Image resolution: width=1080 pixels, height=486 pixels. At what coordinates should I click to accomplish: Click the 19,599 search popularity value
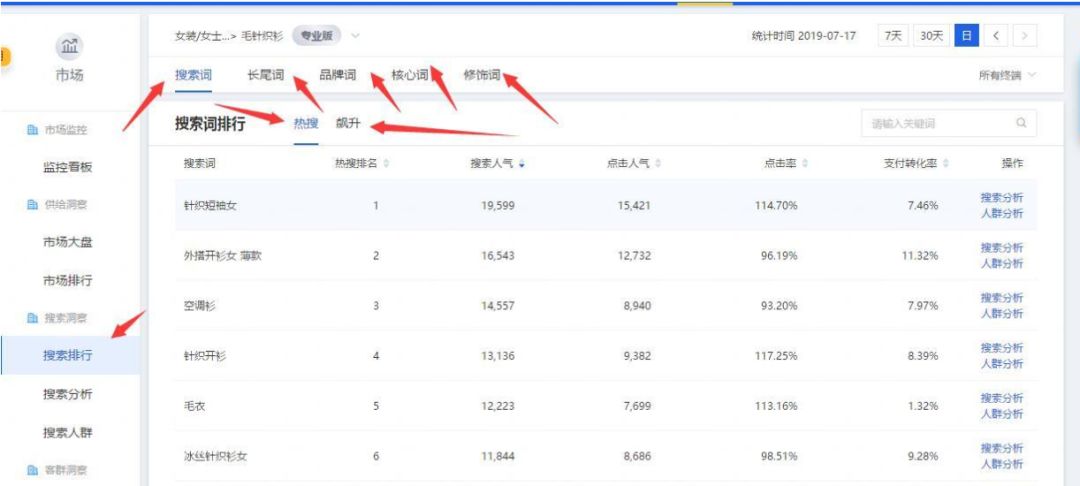point(498,205)
